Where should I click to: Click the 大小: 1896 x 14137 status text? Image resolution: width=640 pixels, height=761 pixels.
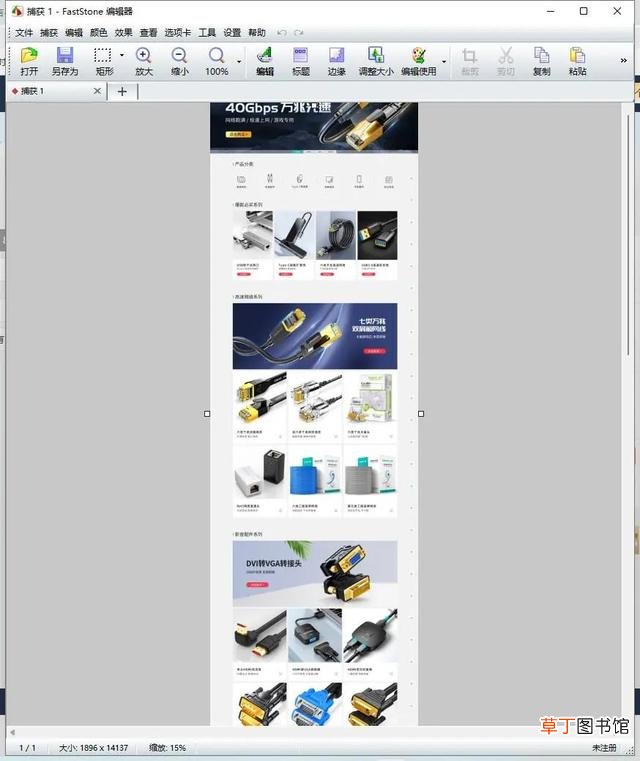93,748
